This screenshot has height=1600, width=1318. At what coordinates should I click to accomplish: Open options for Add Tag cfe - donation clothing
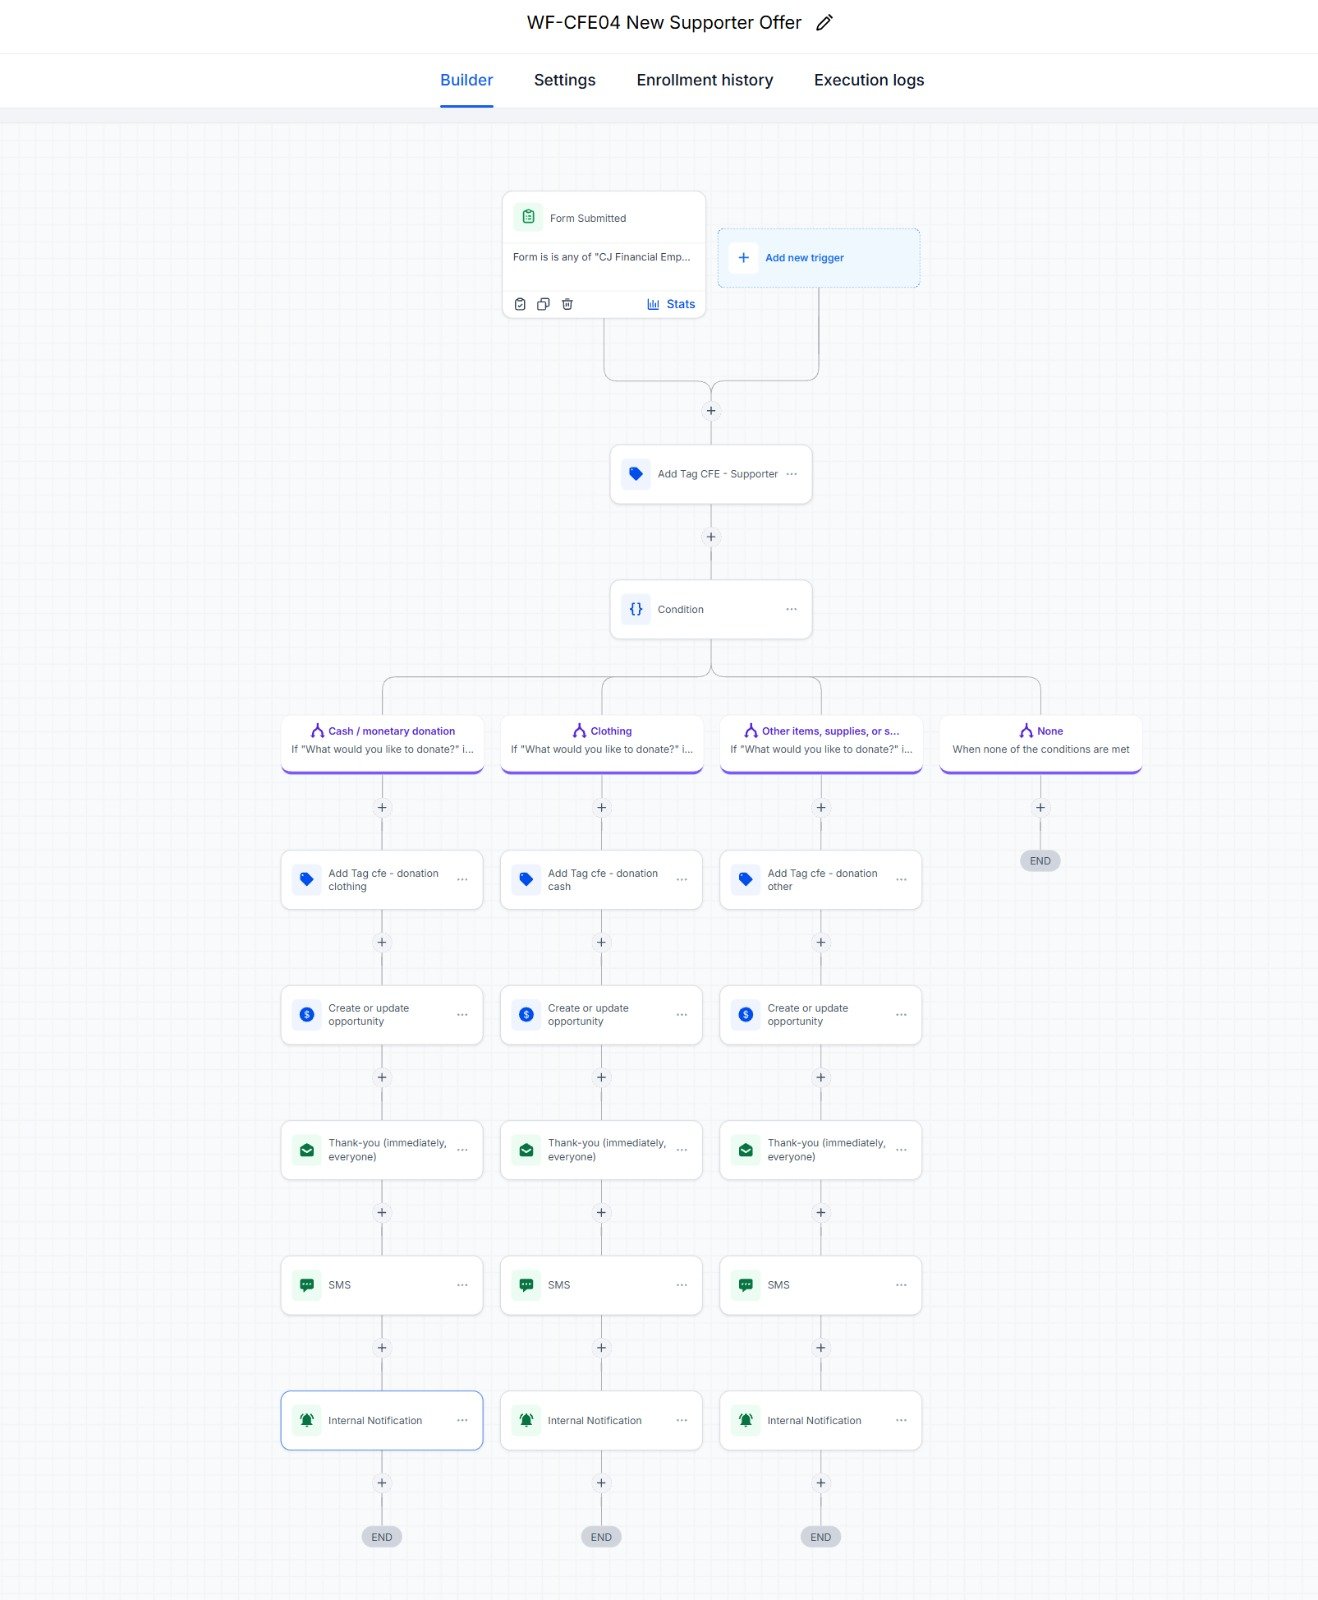pyautogui.click(x=462, y=880)
